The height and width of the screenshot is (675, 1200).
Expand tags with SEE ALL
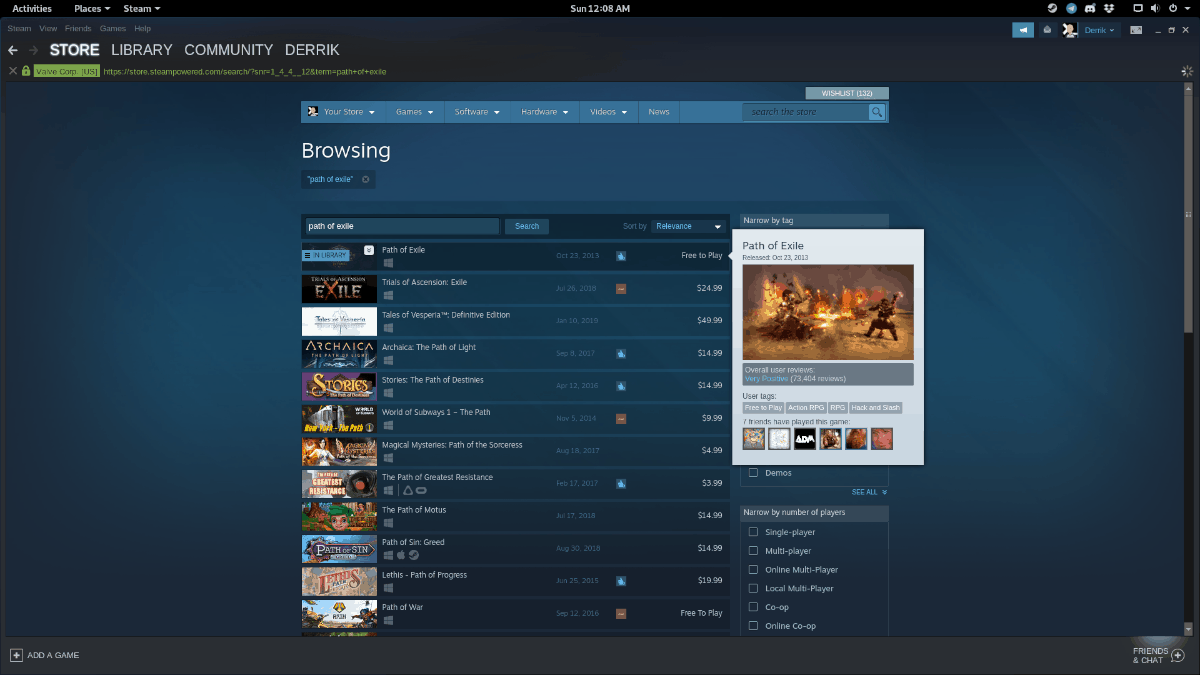tap(869, 492)
